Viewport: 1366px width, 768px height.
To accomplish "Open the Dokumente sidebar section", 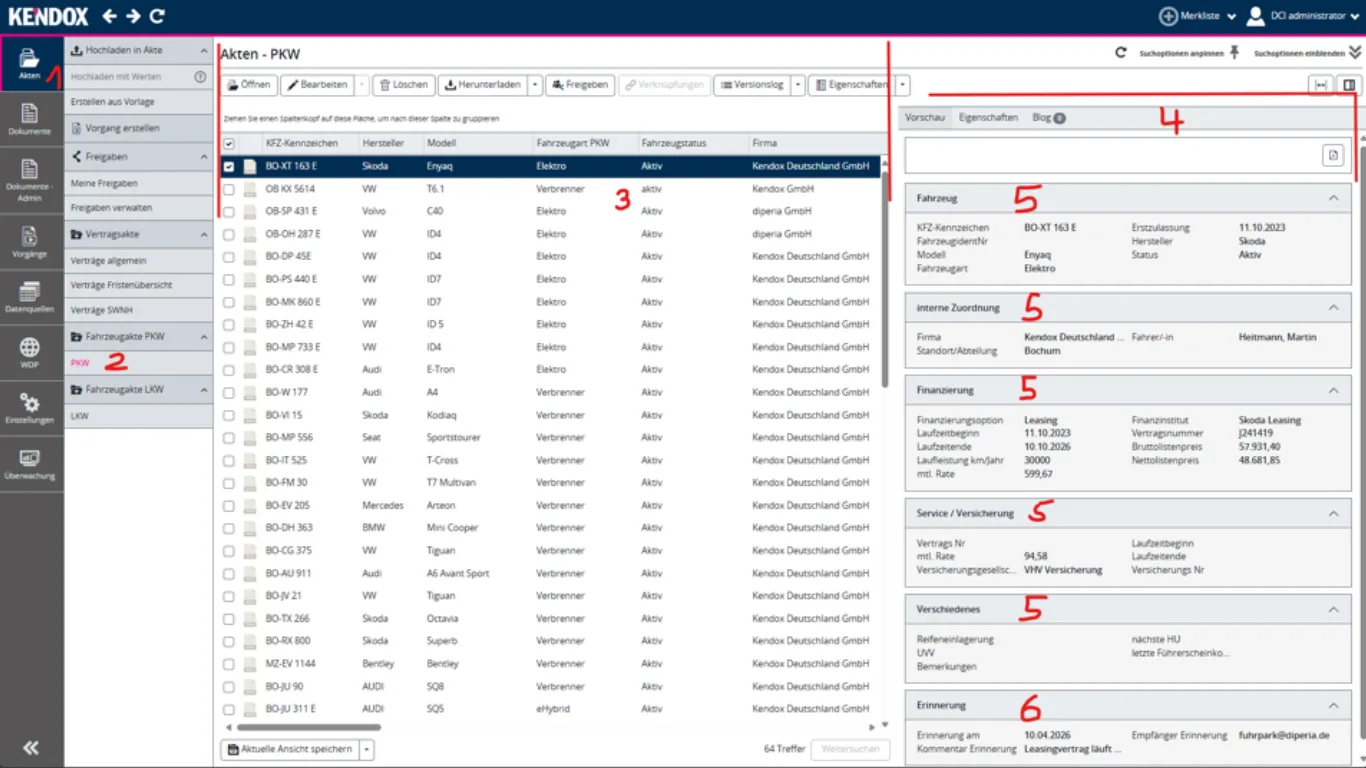I will coord(30,119).
